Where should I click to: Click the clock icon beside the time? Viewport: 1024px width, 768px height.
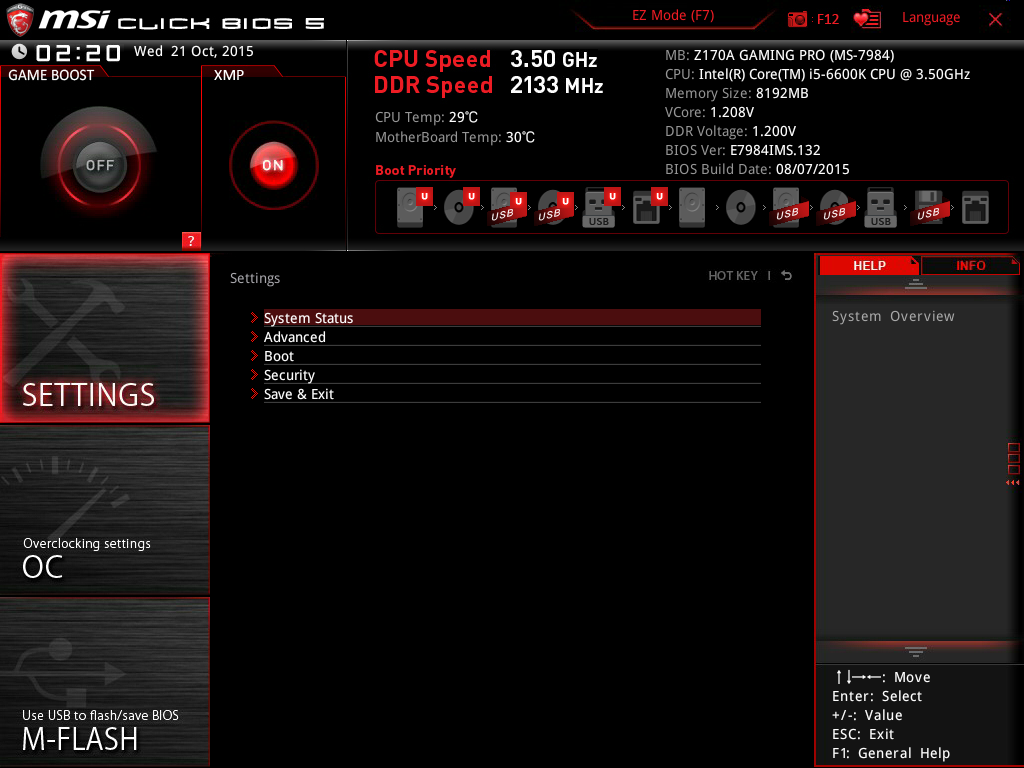(20, 52)
